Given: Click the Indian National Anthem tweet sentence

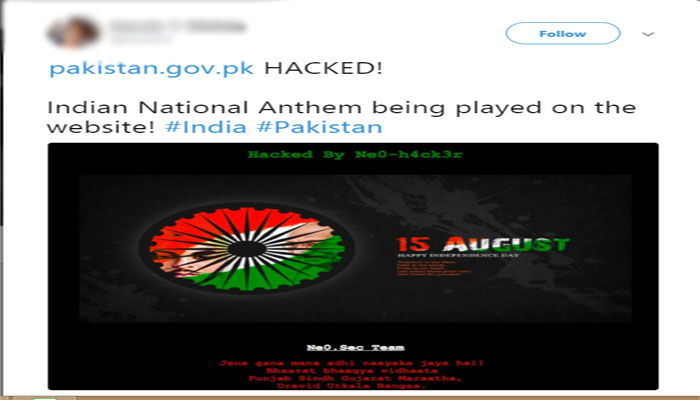Looking at the screenshot, I should [x=342, y=117].
